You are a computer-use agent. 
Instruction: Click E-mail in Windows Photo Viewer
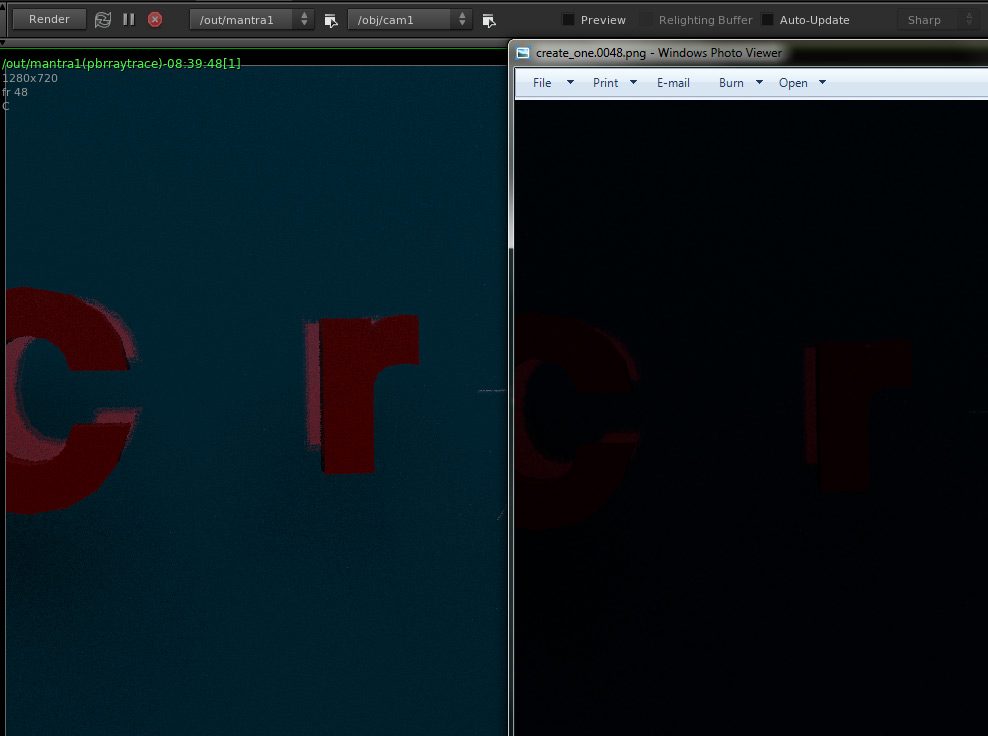673,83
